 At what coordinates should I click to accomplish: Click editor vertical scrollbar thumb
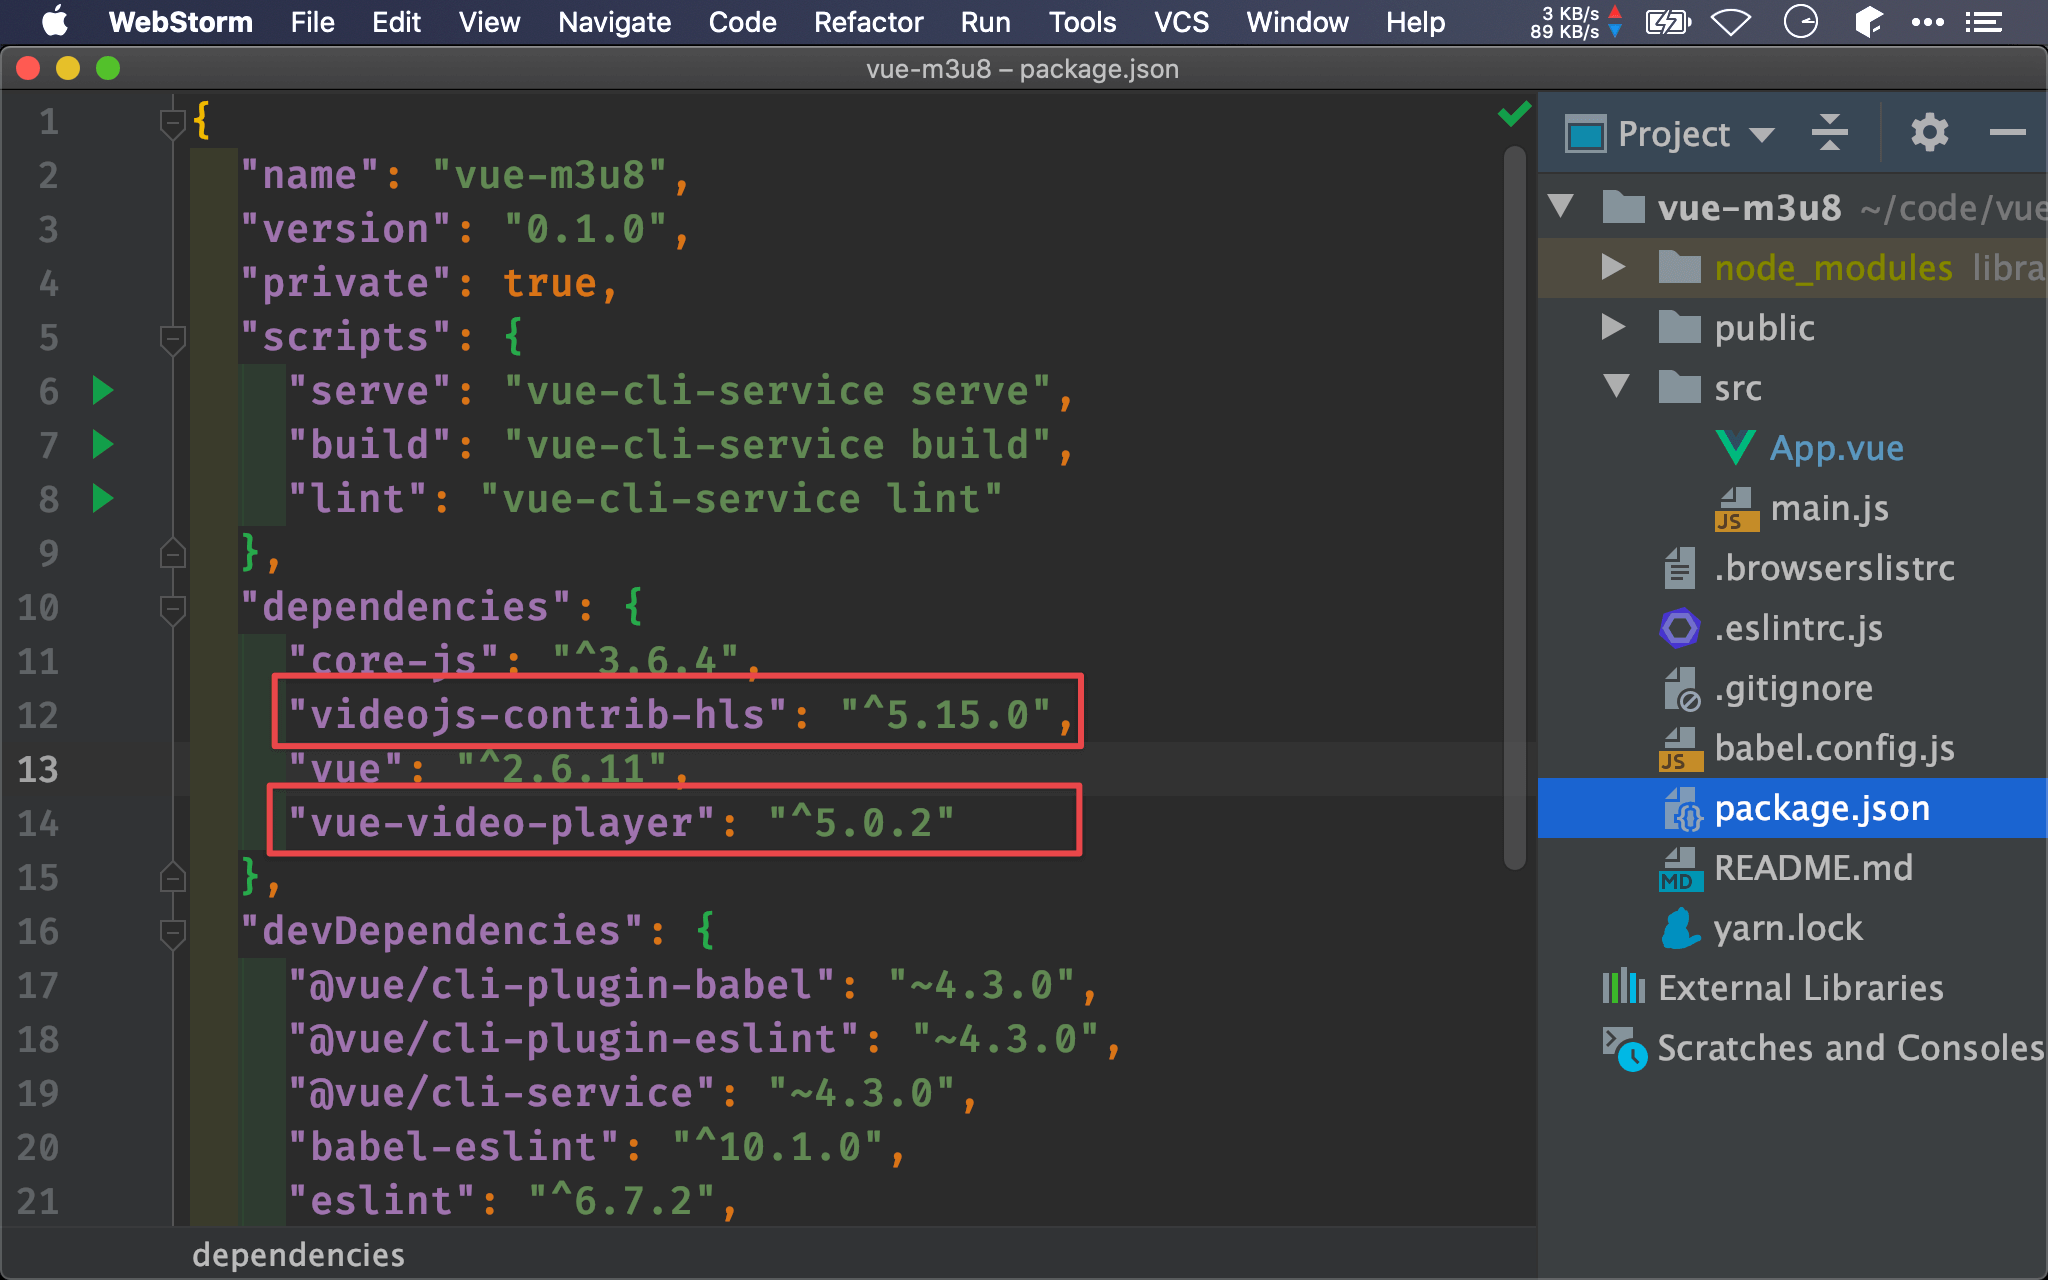1514,508
